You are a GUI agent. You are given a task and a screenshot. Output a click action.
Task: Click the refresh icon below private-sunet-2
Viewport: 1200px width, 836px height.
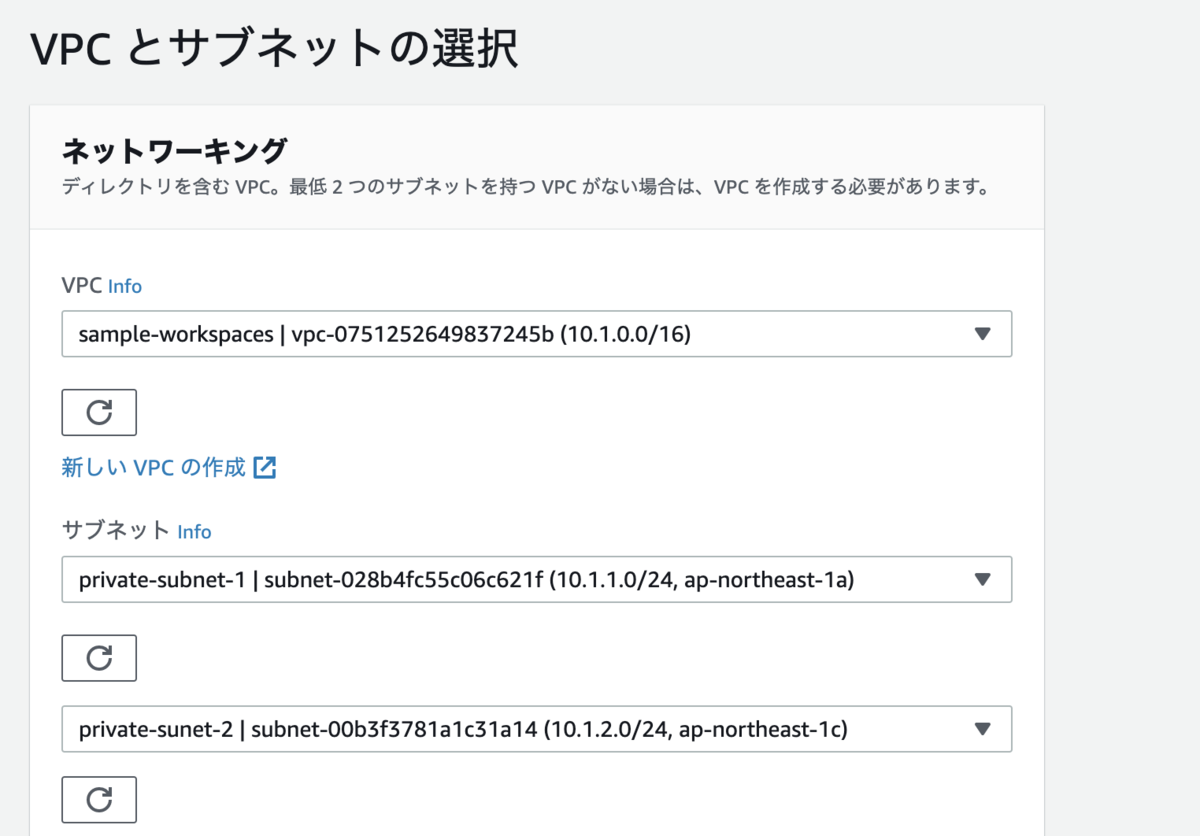[98, 799]
